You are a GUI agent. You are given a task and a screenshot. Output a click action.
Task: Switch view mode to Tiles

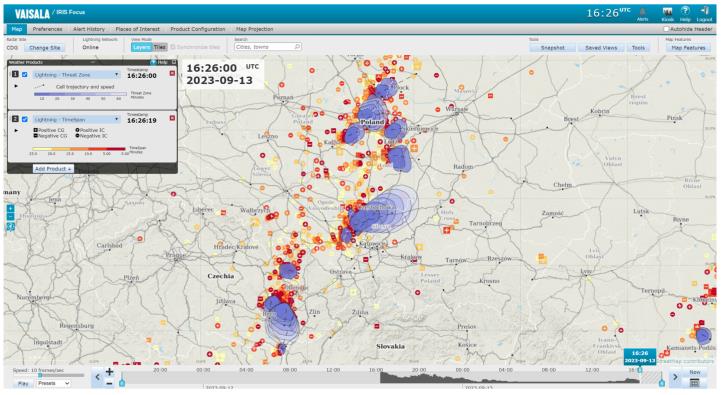[x=159, y=47]
